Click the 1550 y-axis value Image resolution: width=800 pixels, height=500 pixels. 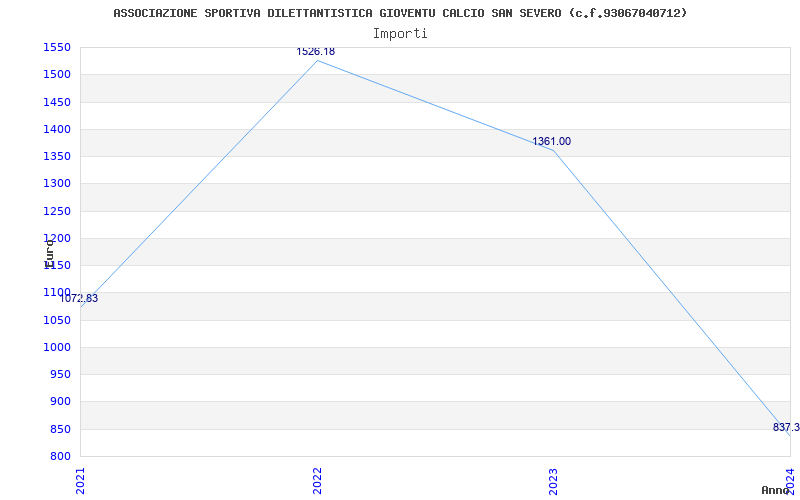click(x=56, y=48)
